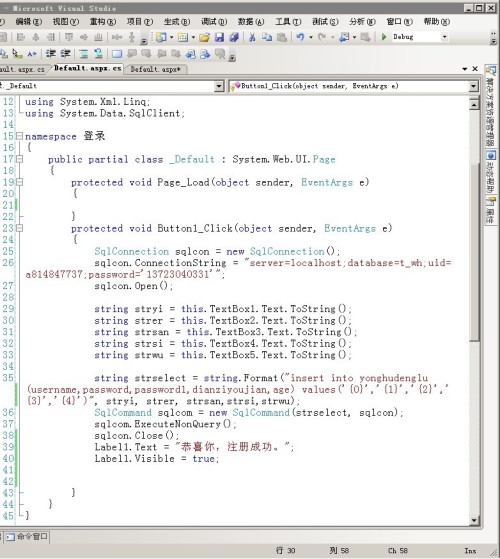Open the 生成(B) Build menu
500x559 pixels.
click(177, 22)
